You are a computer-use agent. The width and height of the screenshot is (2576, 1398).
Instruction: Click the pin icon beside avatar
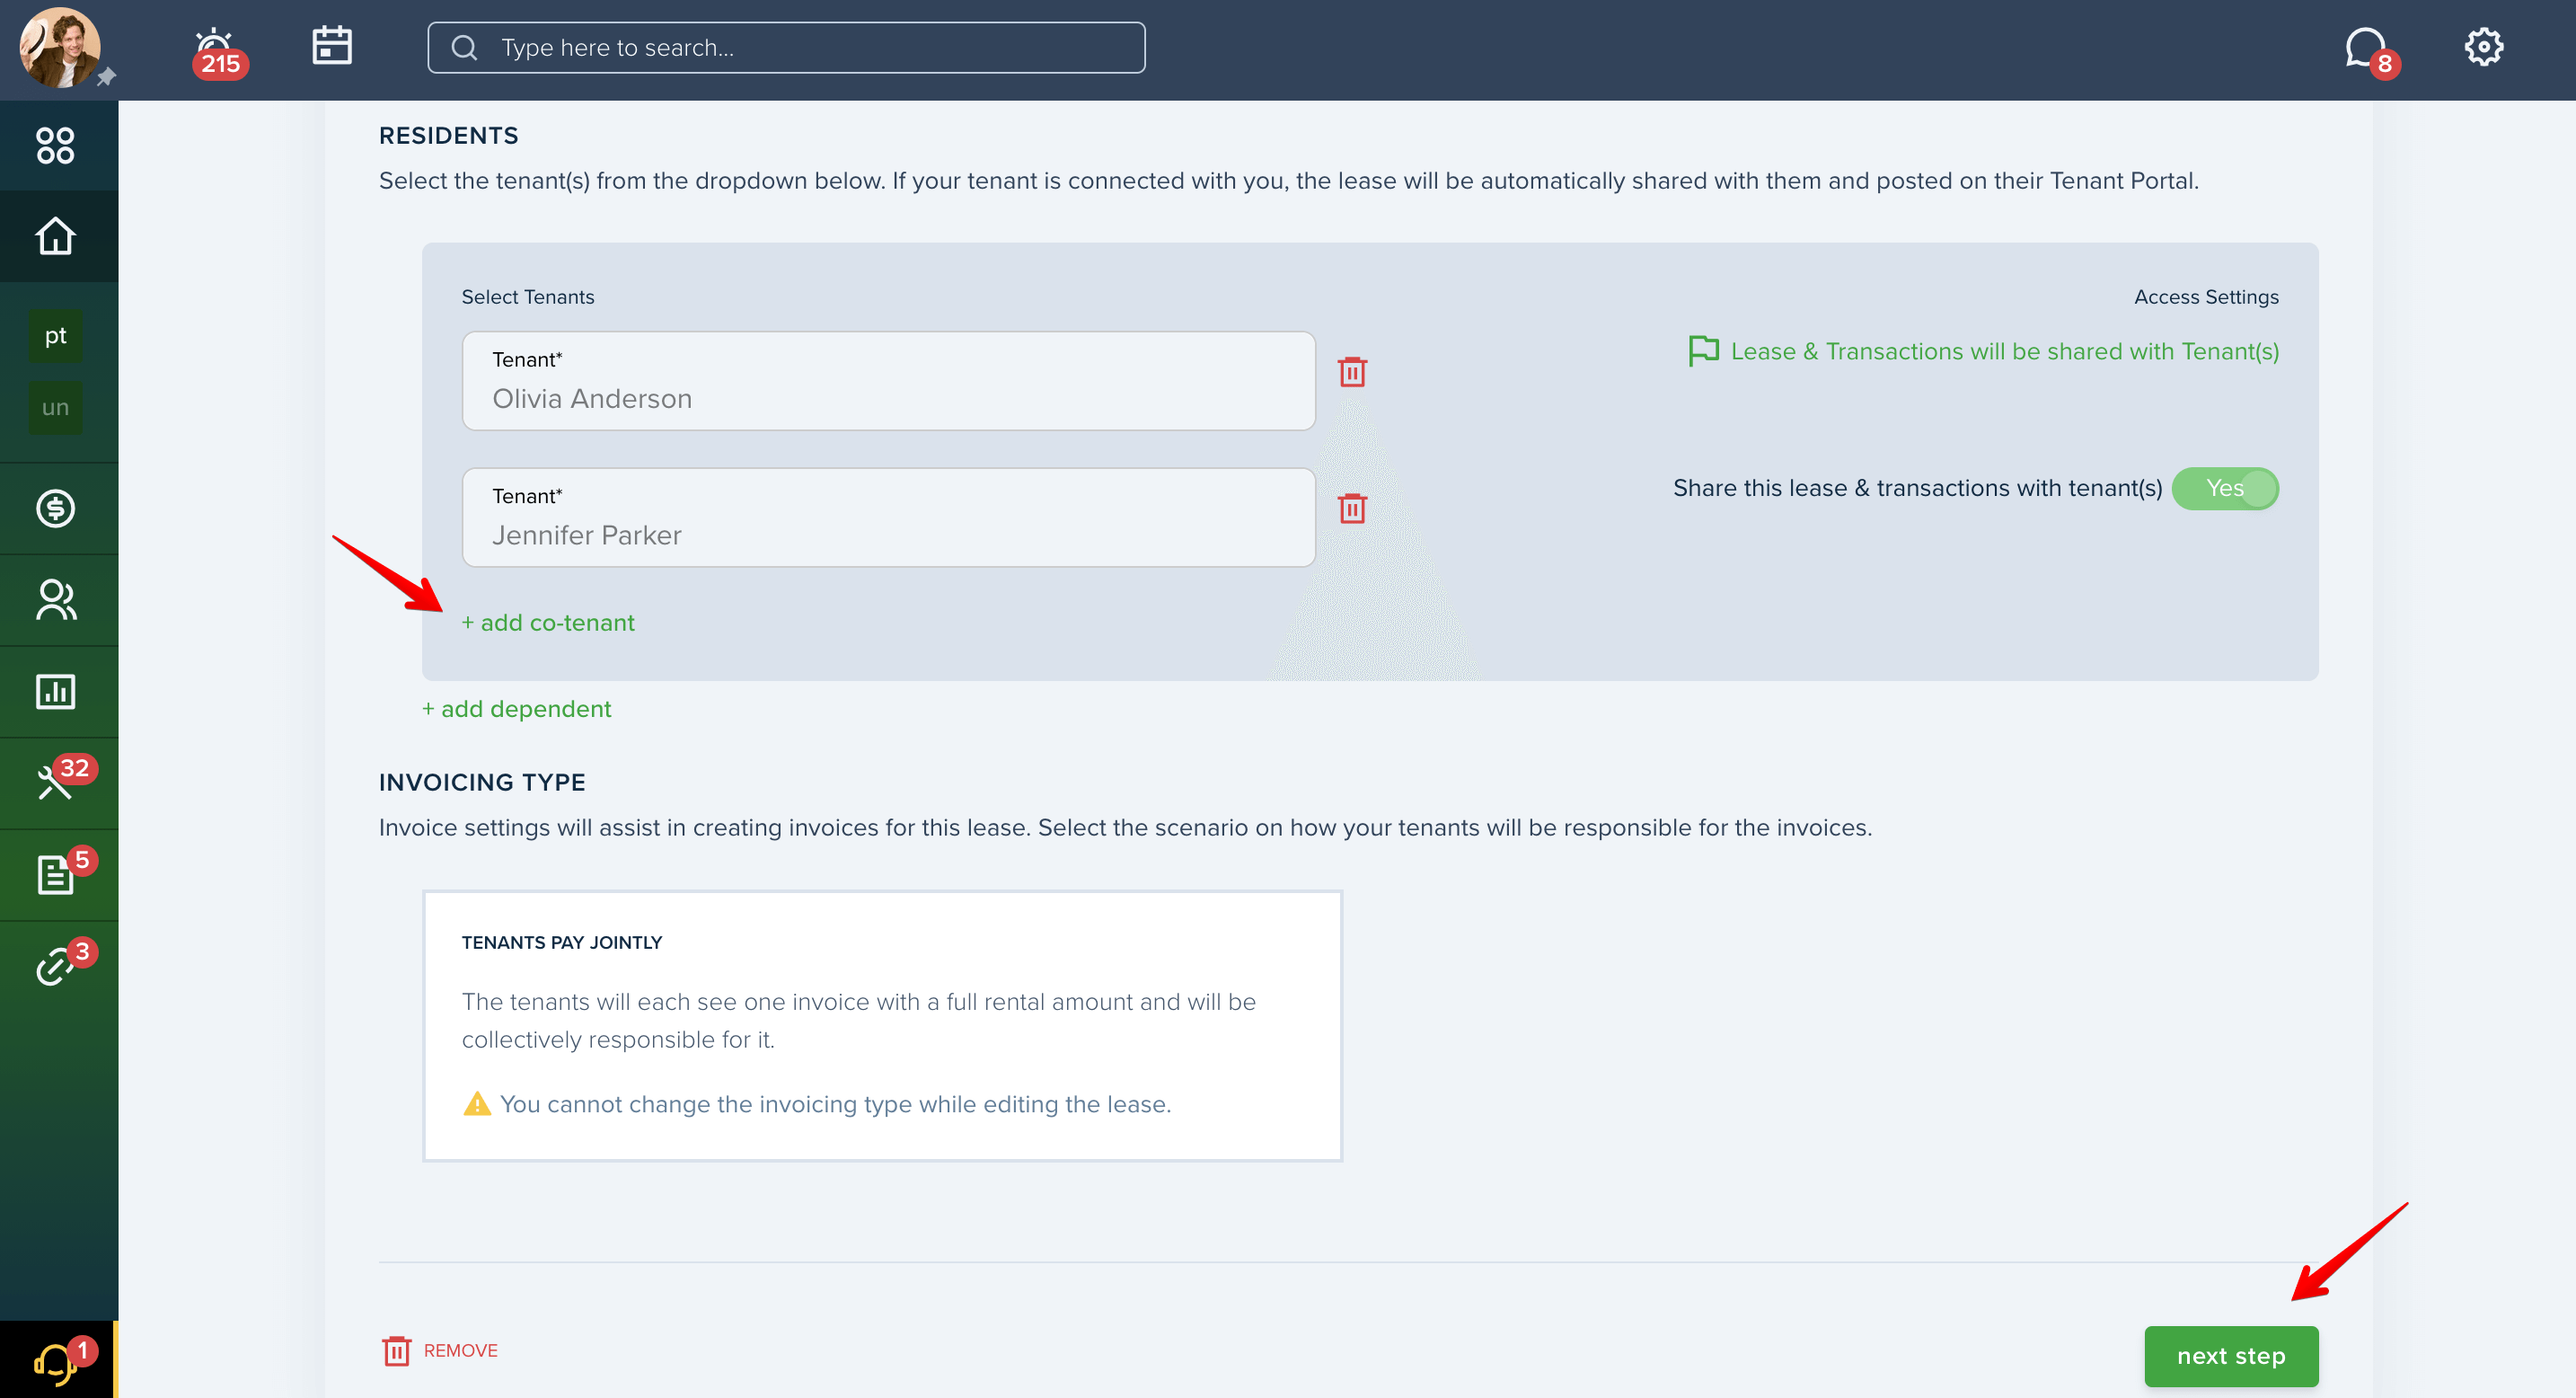pos(107,76)
